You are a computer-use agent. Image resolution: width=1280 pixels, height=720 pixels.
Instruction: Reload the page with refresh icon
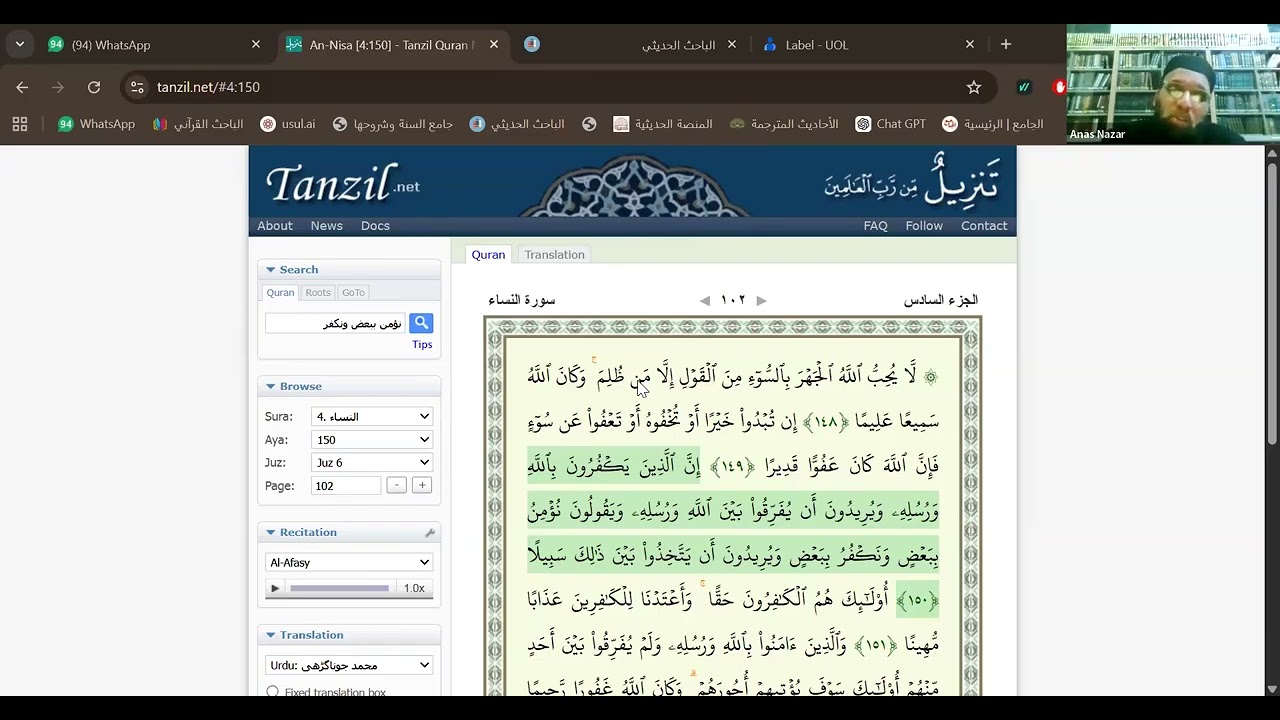94,87
